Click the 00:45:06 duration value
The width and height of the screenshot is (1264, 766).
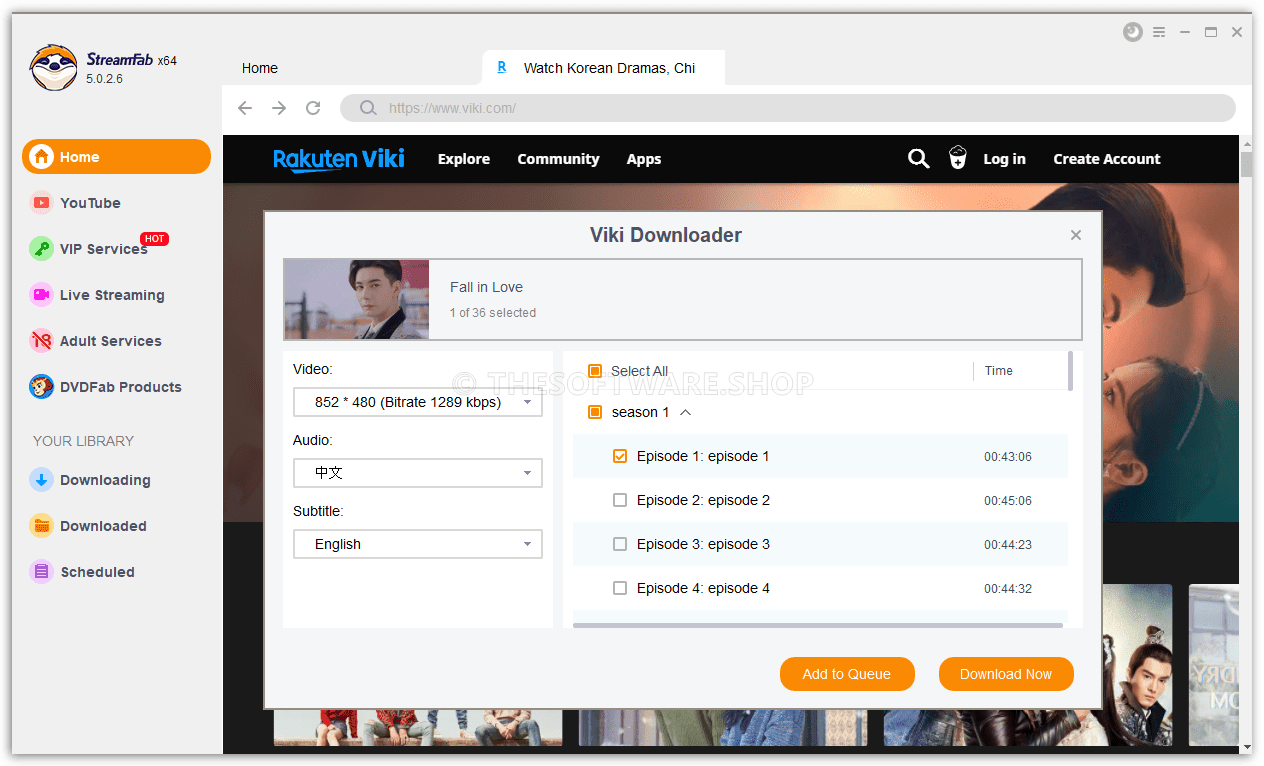pos(1008,501)
